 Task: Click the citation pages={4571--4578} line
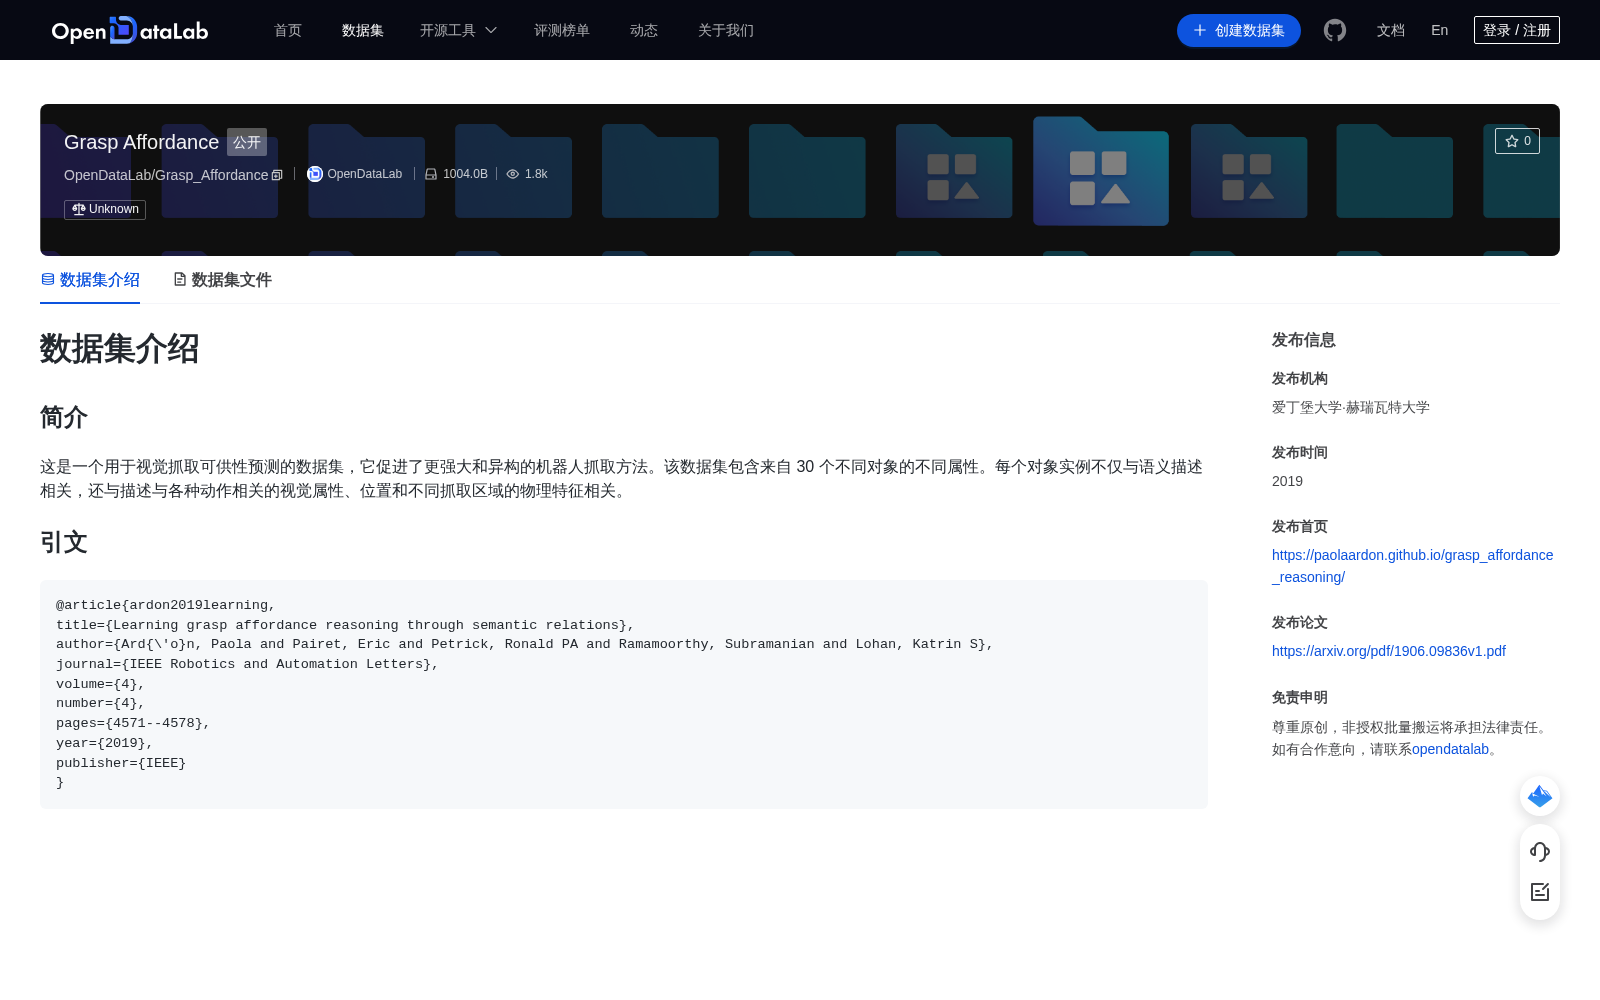[x=133, y=723]
